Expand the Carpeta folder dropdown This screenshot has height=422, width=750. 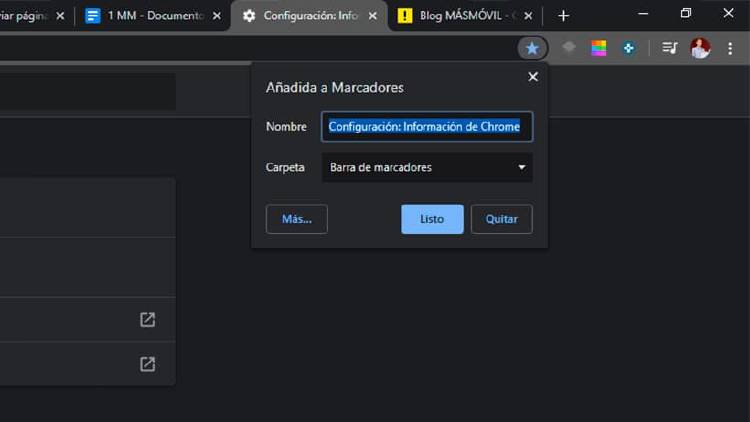pyautogui.click(x=427, y=167)
